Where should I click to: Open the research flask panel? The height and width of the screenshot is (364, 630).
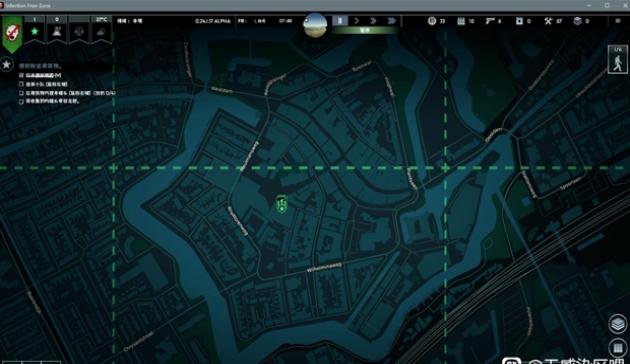click(57, 31)
